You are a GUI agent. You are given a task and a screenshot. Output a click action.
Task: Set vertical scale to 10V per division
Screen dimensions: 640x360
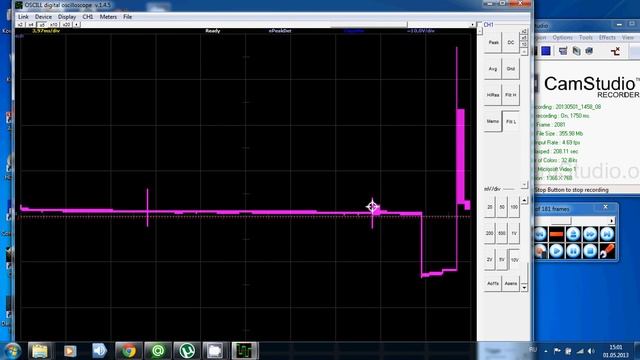tap(514, 260)
